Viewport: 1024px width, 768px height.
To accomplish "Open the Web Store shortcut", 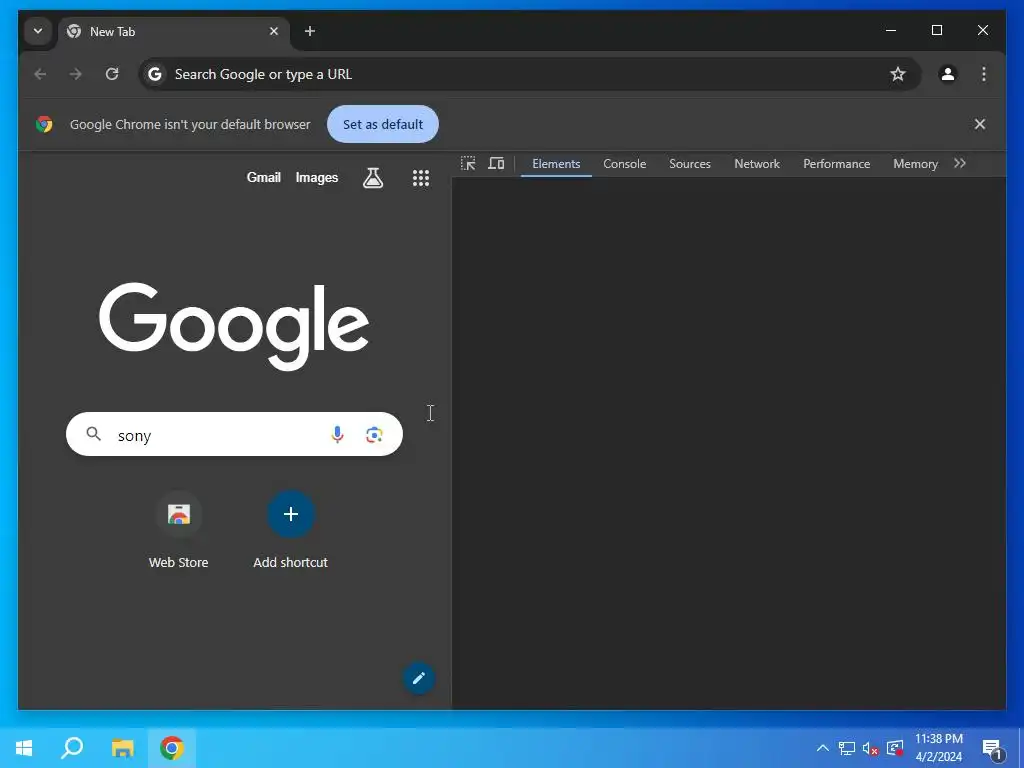I will 178,531.
